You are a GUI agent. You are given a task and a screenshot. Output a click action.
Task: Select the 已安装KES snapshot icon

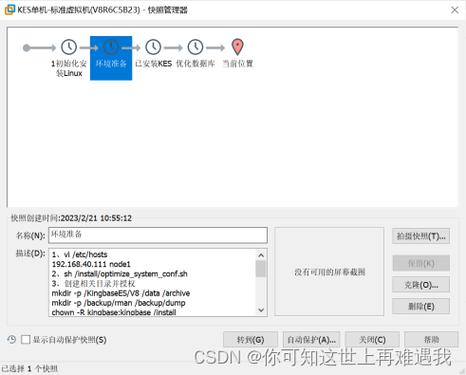153,47
